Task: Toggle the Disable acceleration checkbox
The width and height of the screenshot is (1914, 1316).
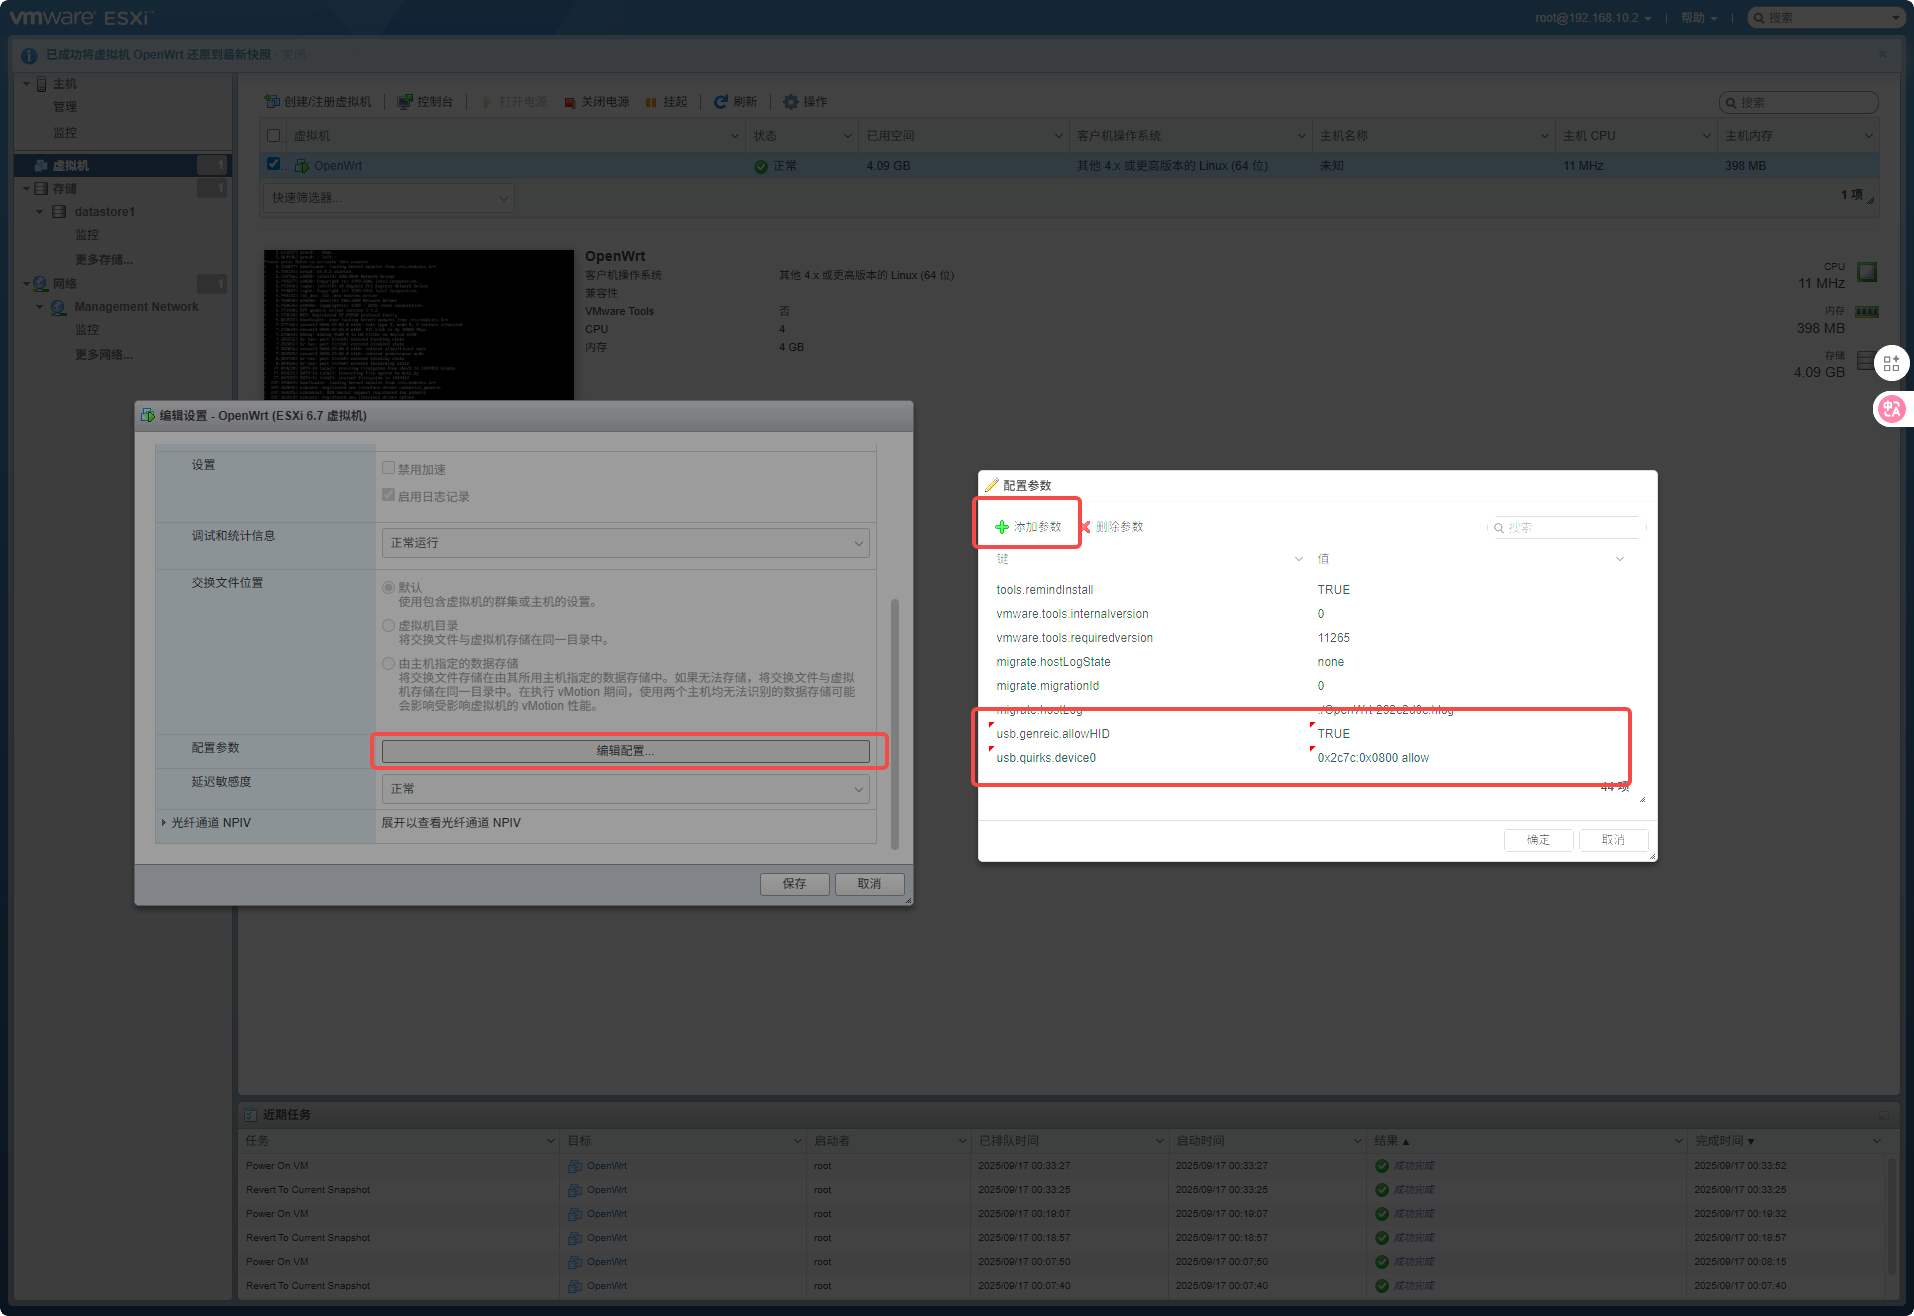Action: click(x=388, y=468)
